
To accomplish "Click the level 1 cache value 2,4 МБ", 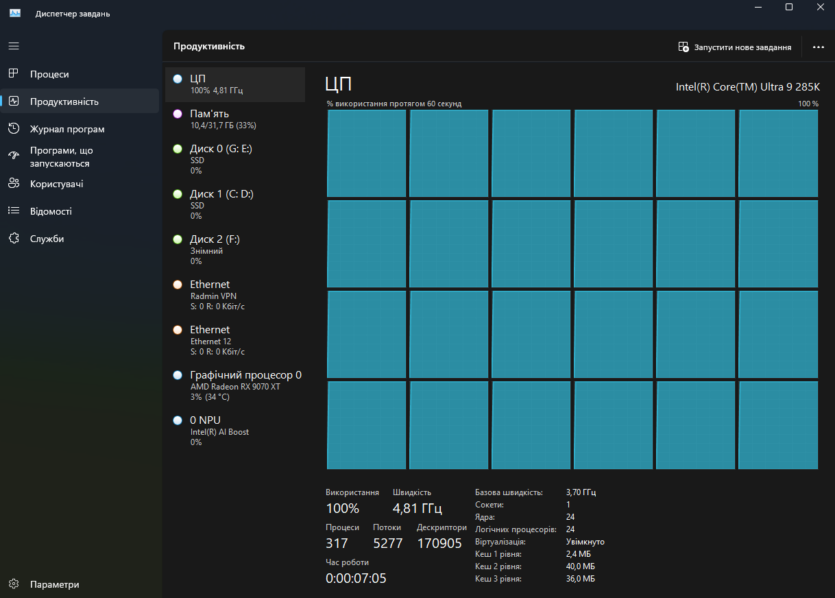I will pyautogui.click(x=578, y=554).
